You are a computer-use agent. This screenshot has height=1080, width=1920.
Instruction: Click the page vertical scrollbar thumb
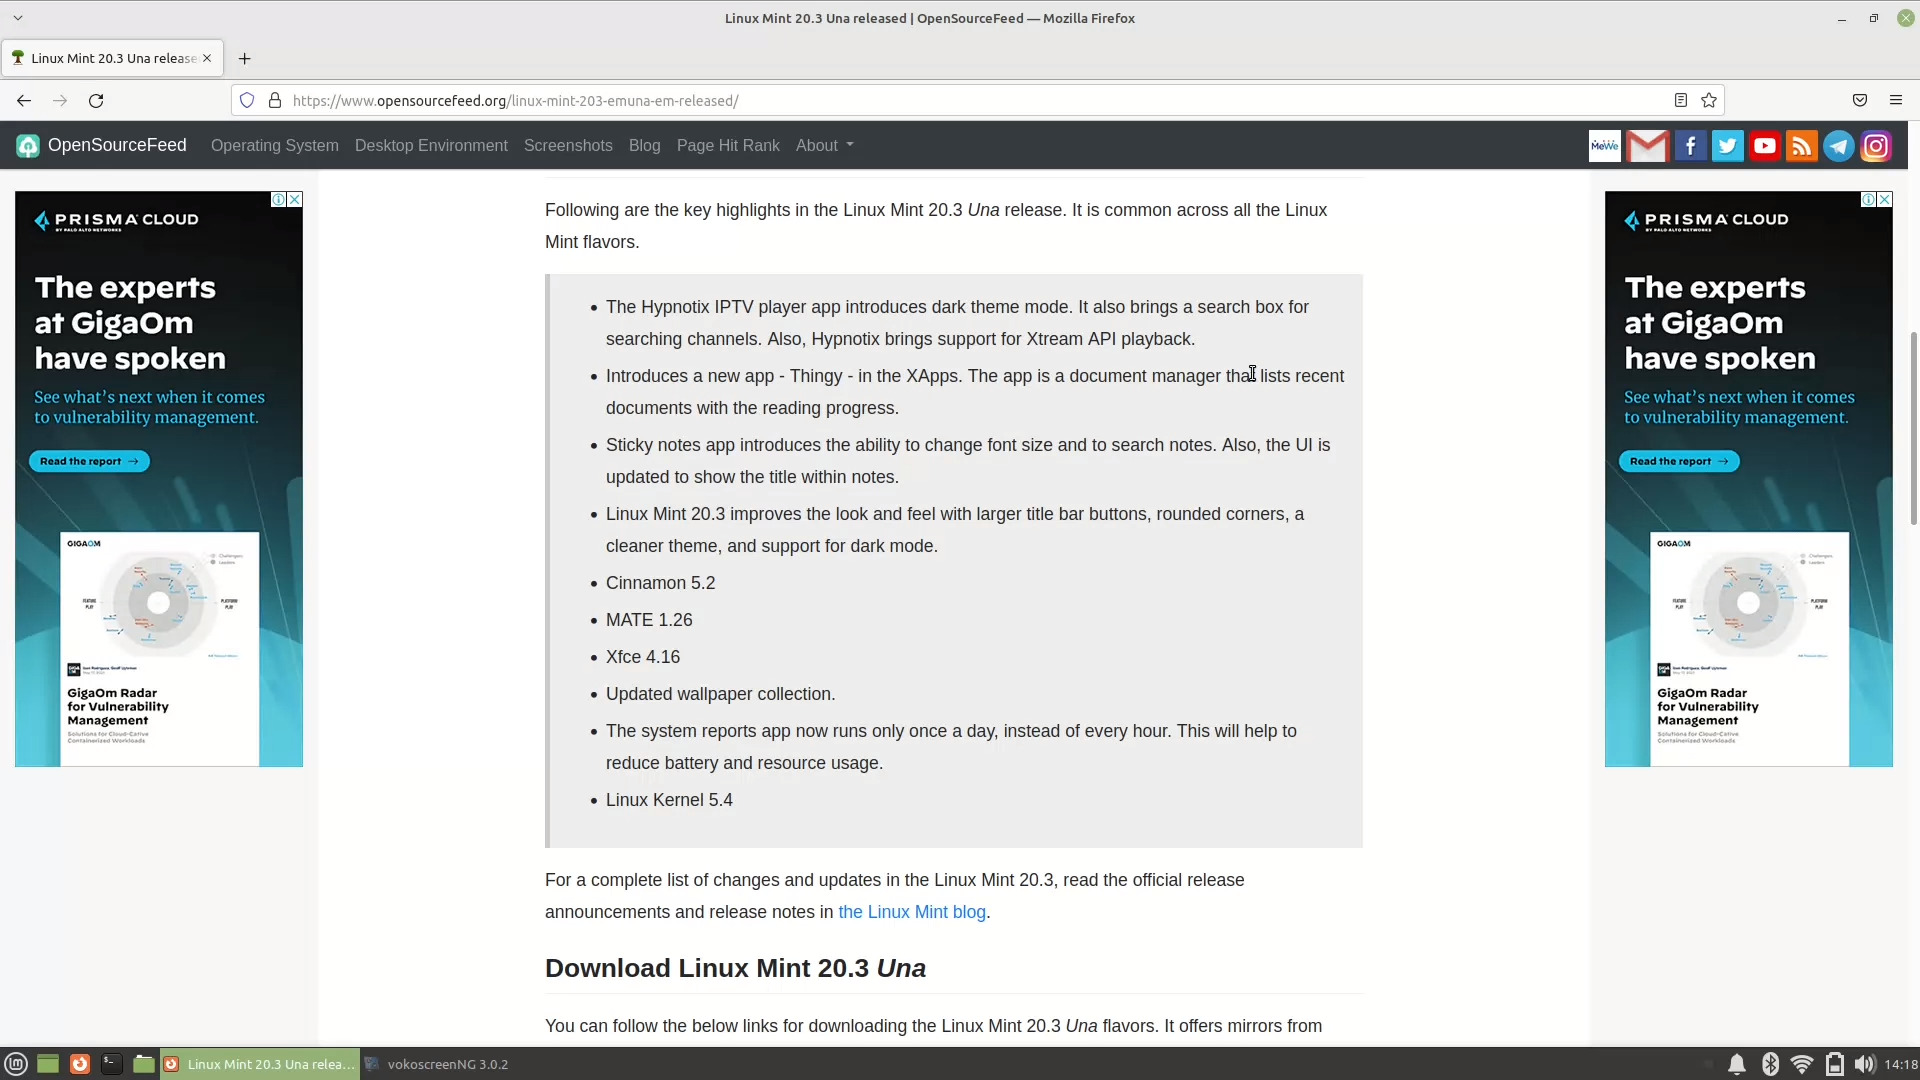pos(1914,428)
